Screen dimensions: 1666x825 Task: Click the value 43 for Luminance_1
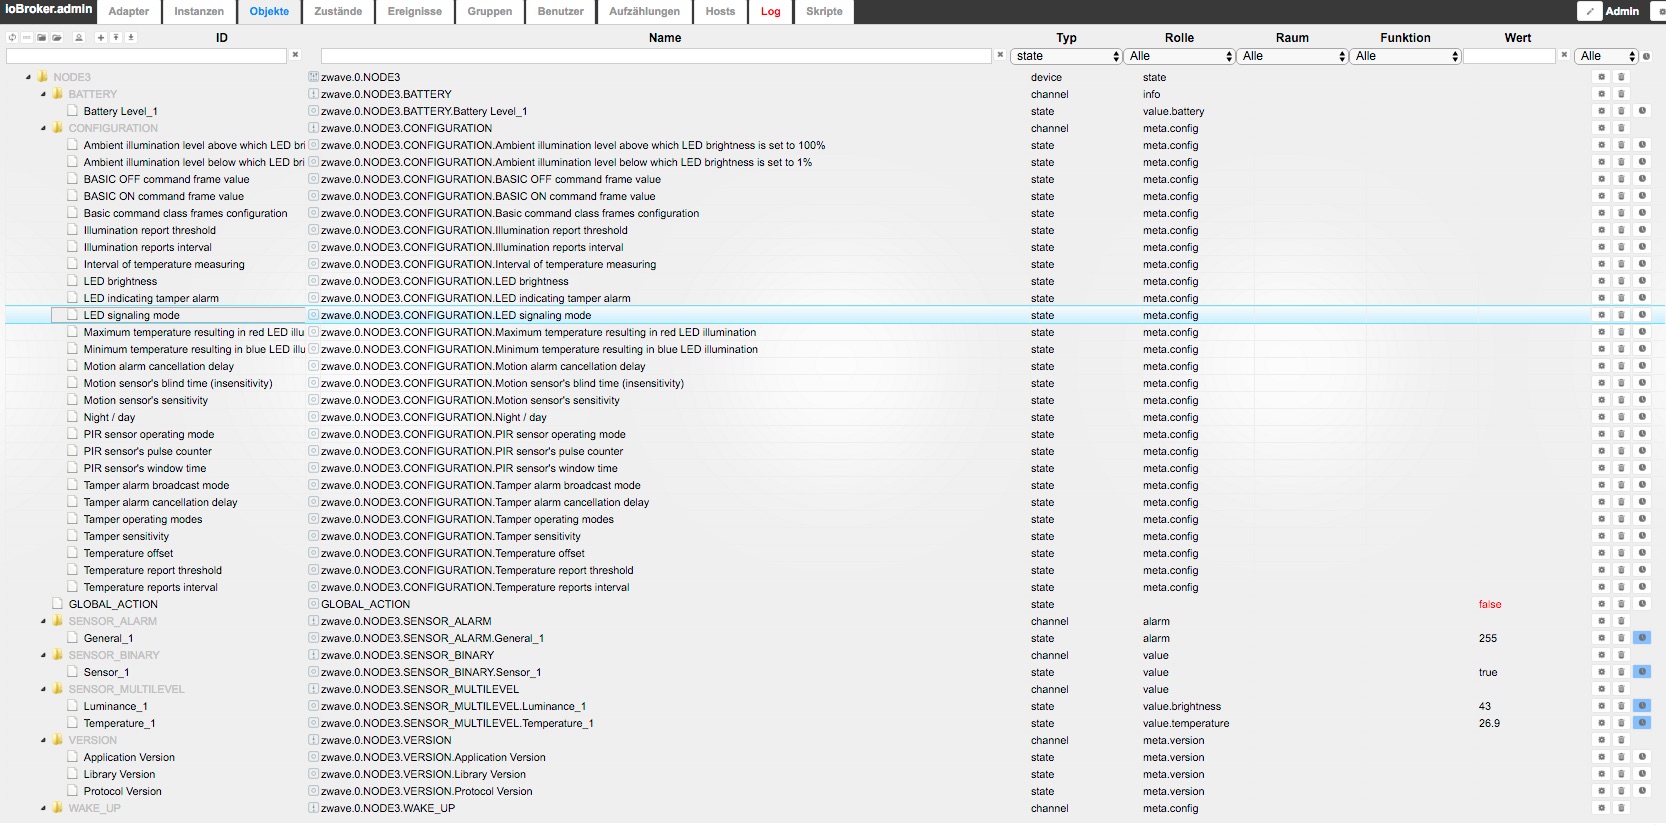[x=1485, y=706]
